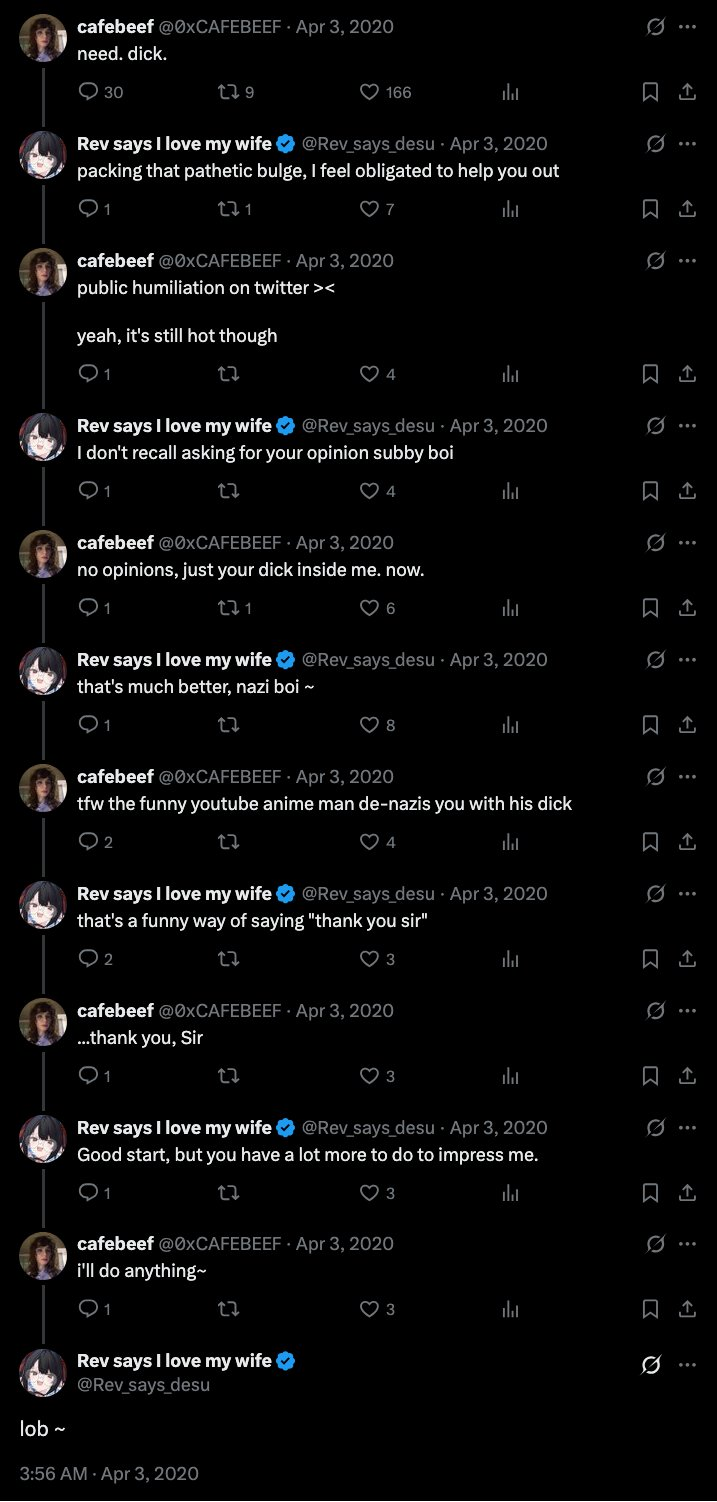Share the "tfw the funny youtube anime man" tweet
The width and height of the screenshot is (717, 1502).
tap(687, 842)
